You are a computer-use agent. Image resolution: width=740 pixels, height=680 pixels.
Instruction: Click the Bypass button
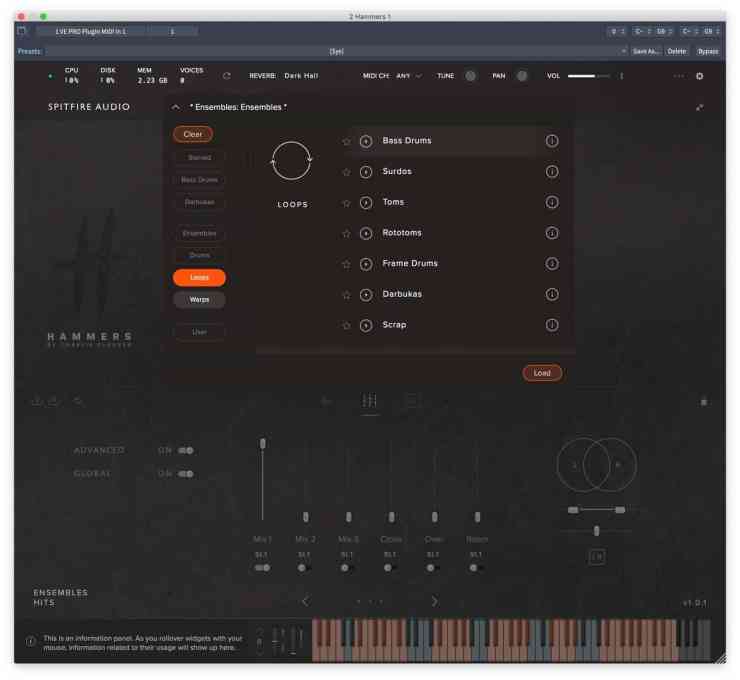pyautogui.click(x=707, y=51)
